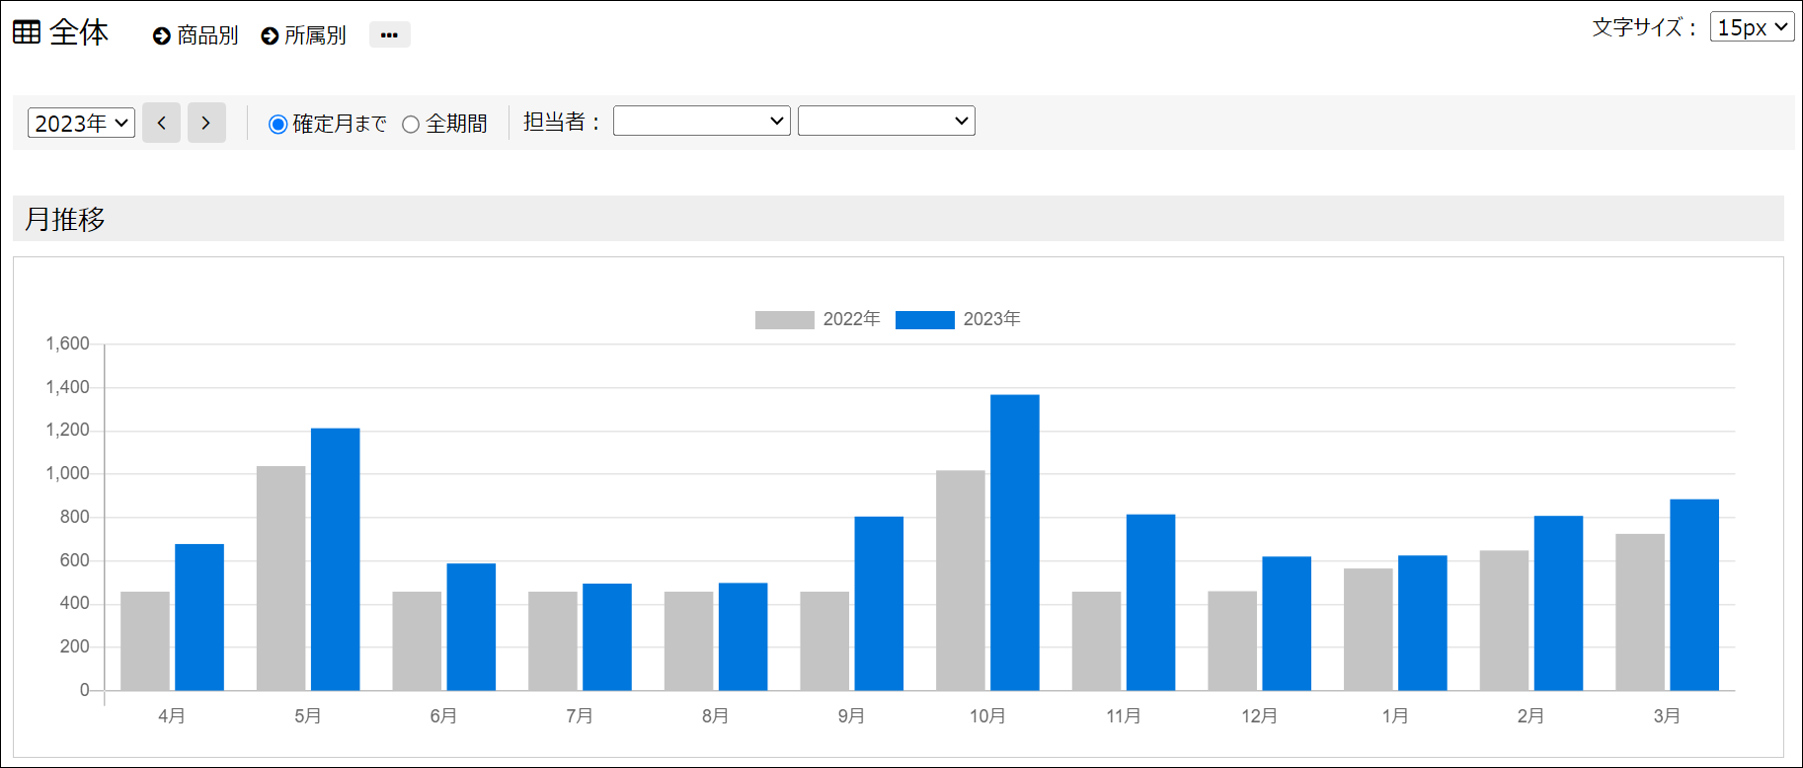Switch to the 商品別 view

[x=207, y=36]
